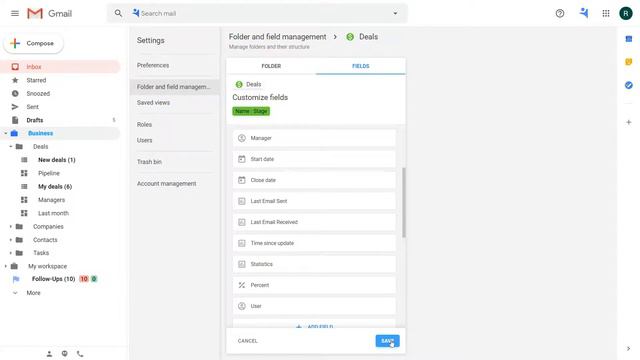
Task: Switch to the FOLDER tab
Action: tap(271, 66)
